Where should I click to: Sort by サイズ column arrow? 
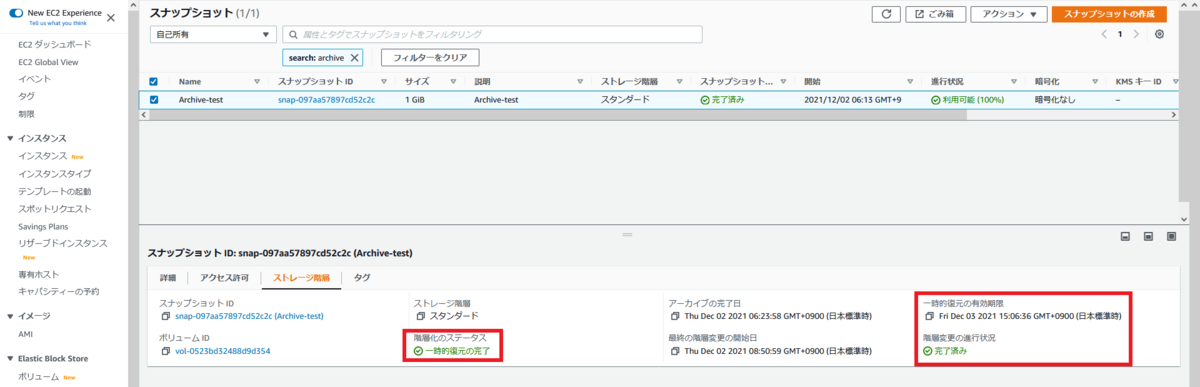point(454,82)
